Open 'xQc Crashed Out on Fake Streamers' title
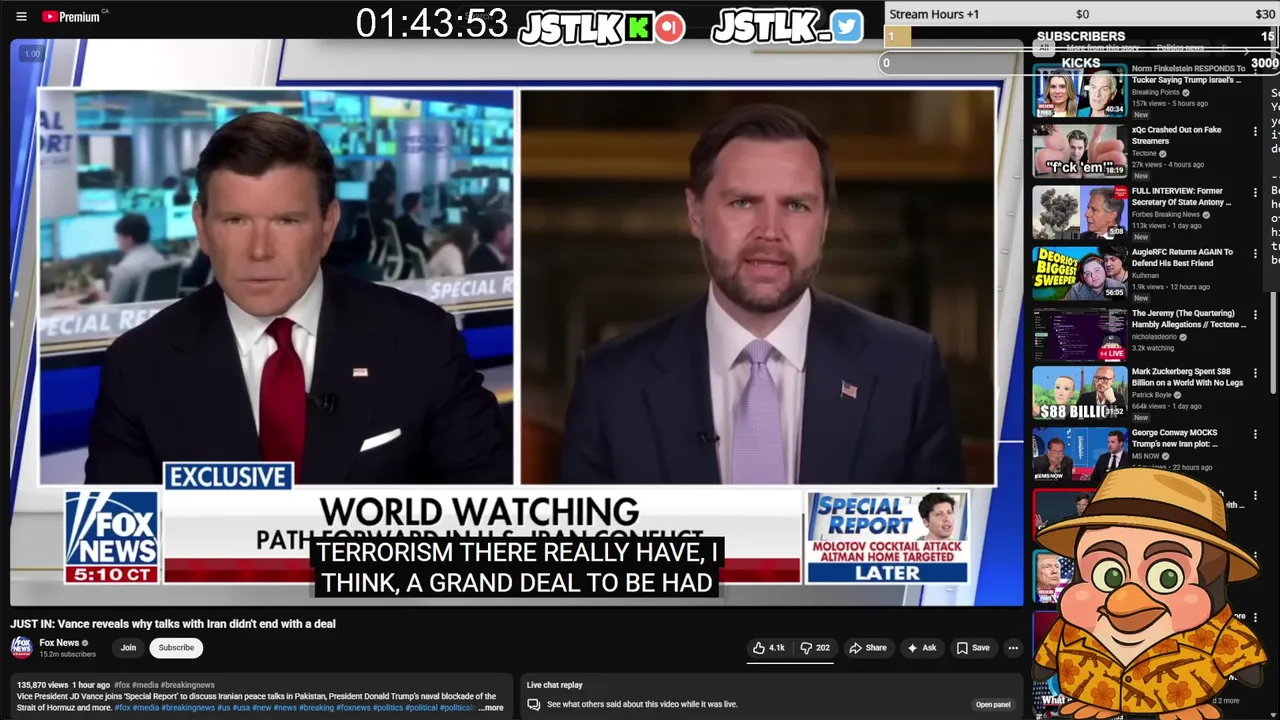This screenshot has width=1280, height=720. tap(1177, 135)
